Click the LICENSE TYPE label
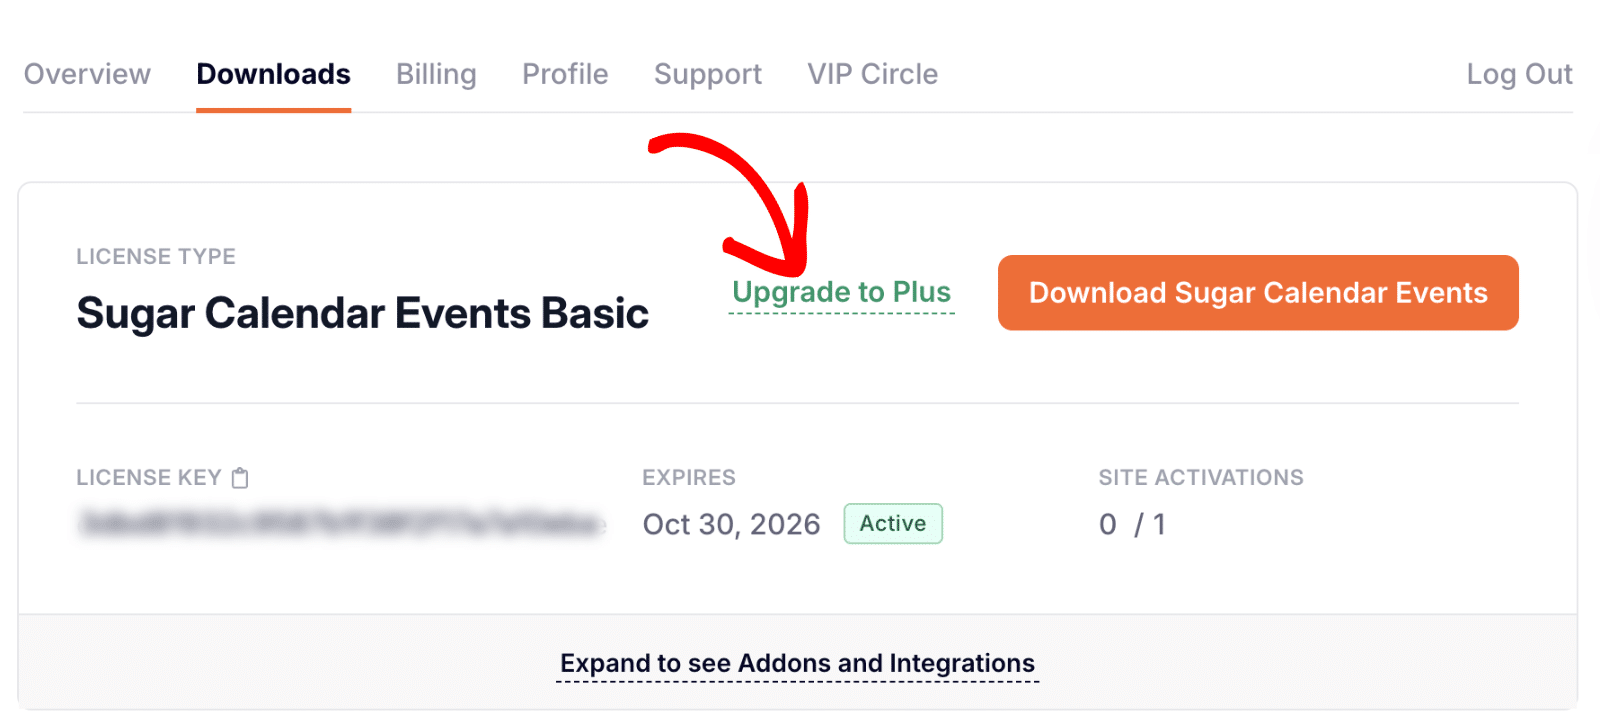 (155, 256)
